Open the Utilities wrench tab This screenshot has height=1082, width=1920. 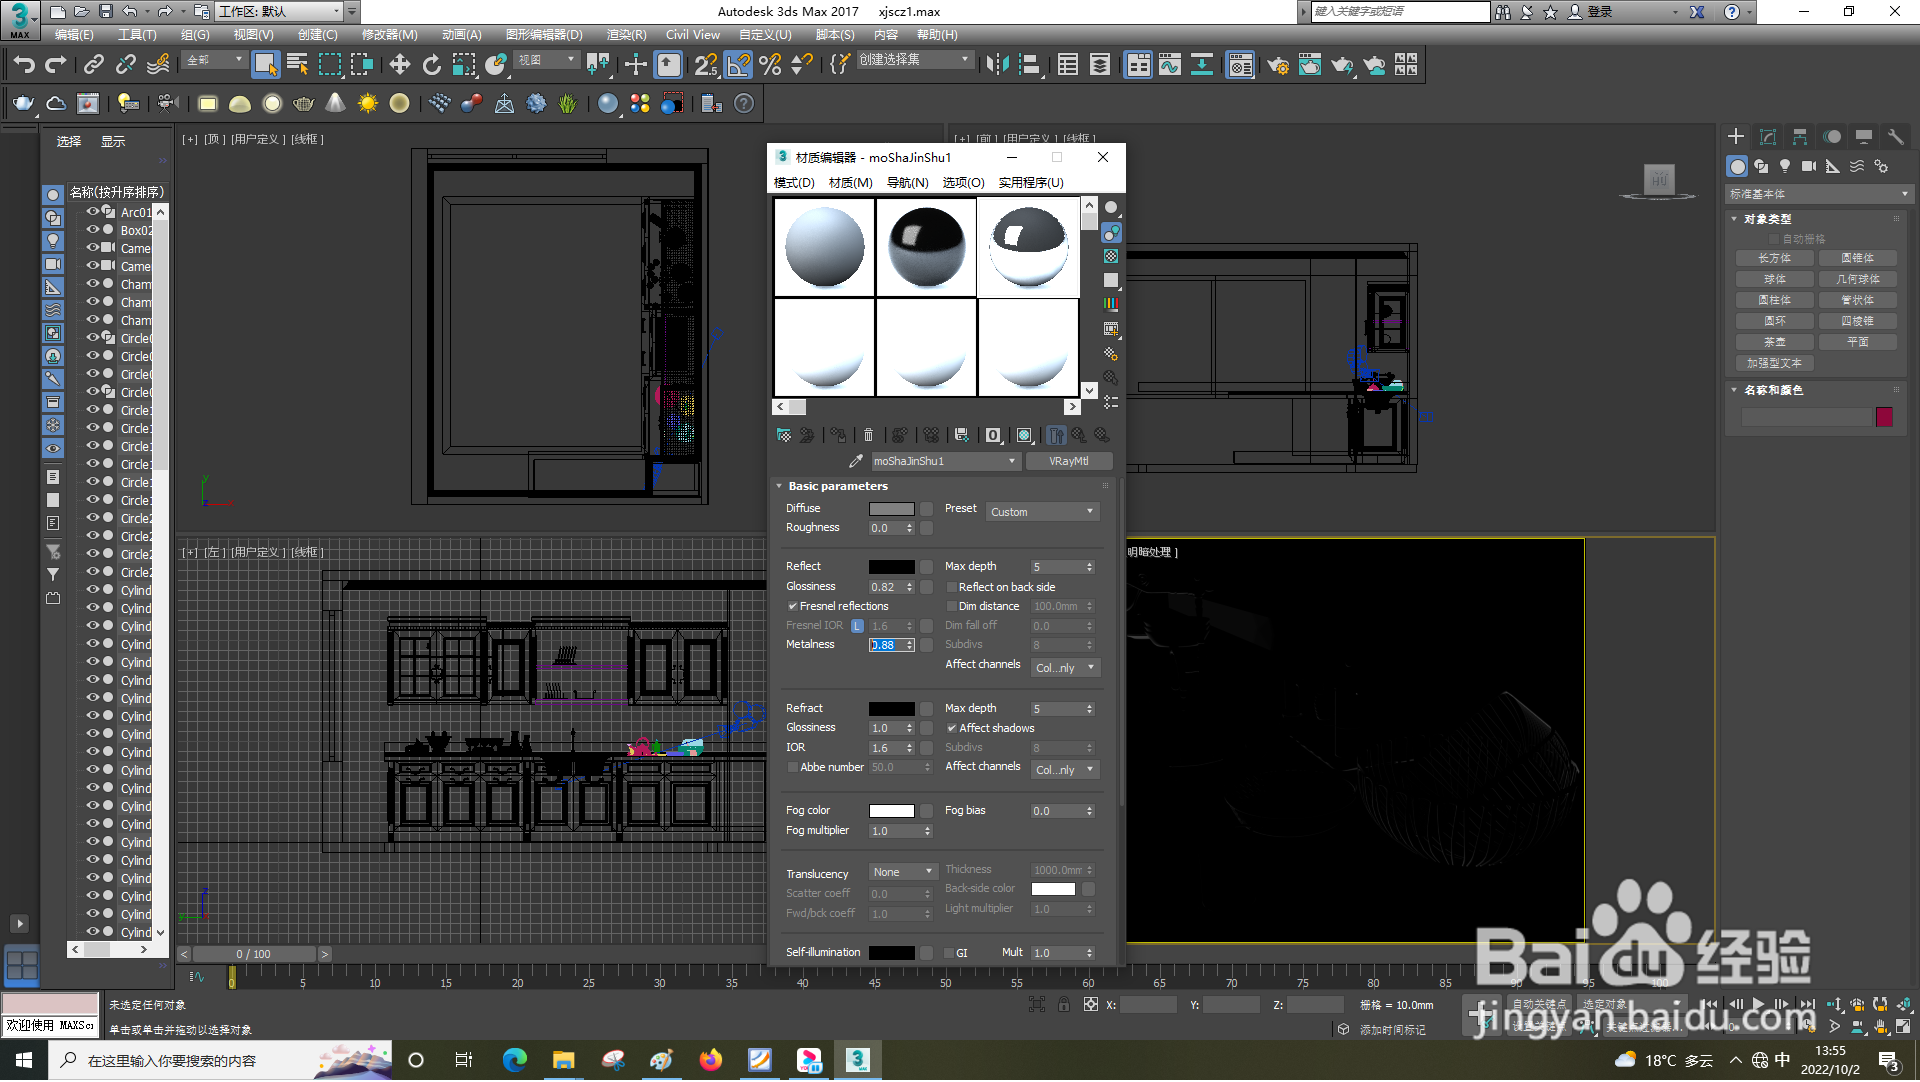click(1895, 137)
